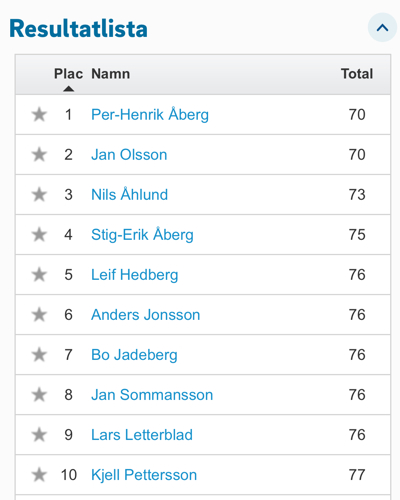Toggle favorite star for Leif Hedberg
This screenshot has width=400, height=500.
[x=39, y=275]
